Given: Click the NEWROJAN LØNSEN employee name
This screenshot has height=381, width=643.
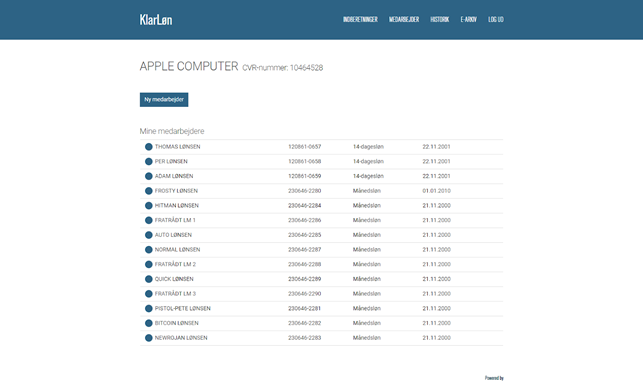Looking at the screenshot, I should [x=181, y=338].
